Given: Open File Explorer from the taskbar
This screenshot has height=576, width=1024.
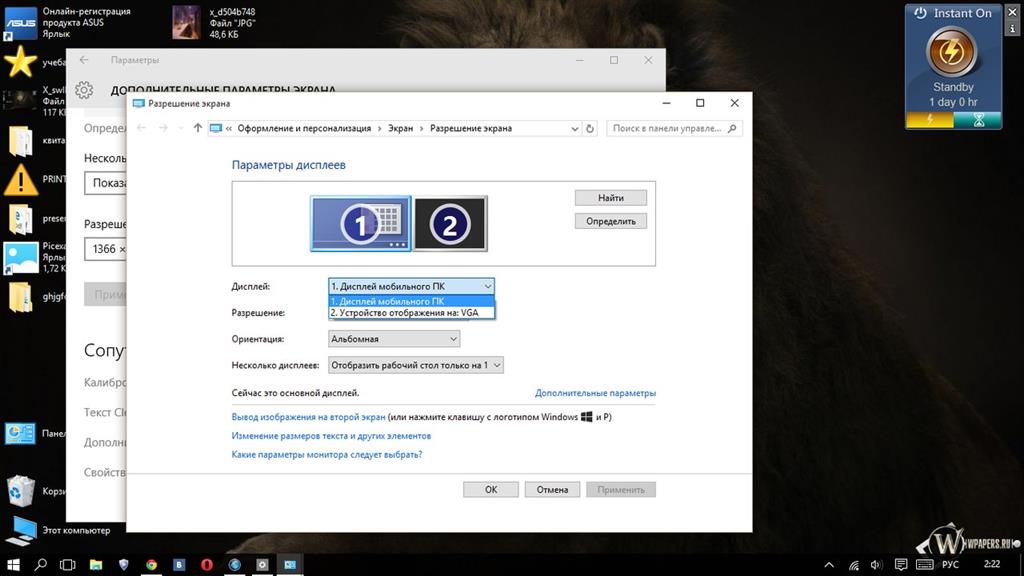Looking at the screenshot, I should click(95, 565).
